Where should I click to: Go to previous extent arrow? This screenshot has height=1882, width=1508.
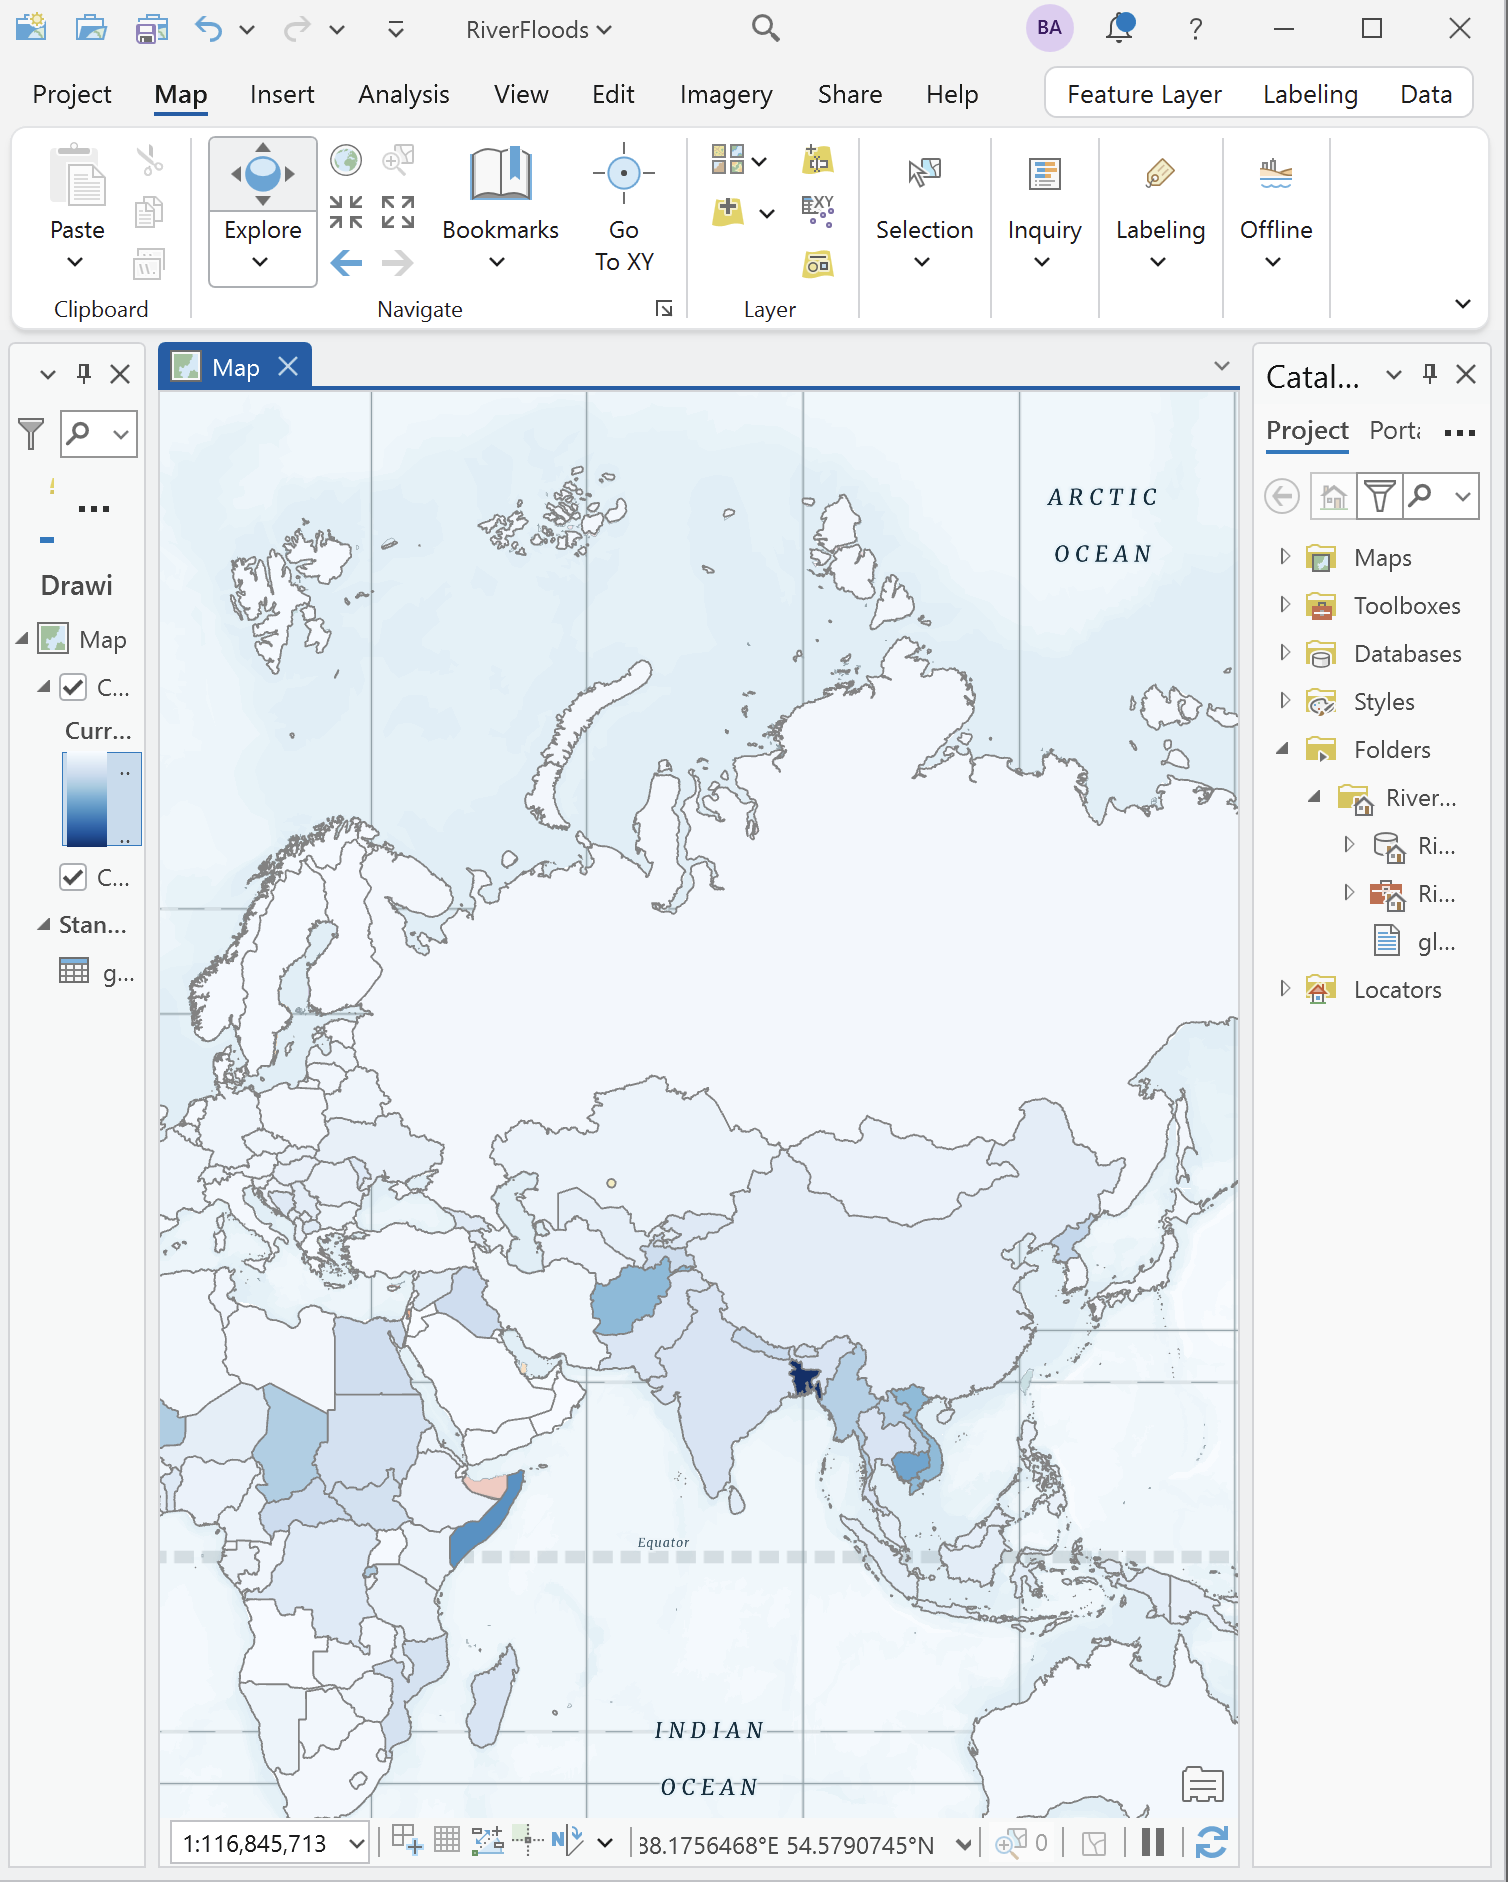point(346,264)
